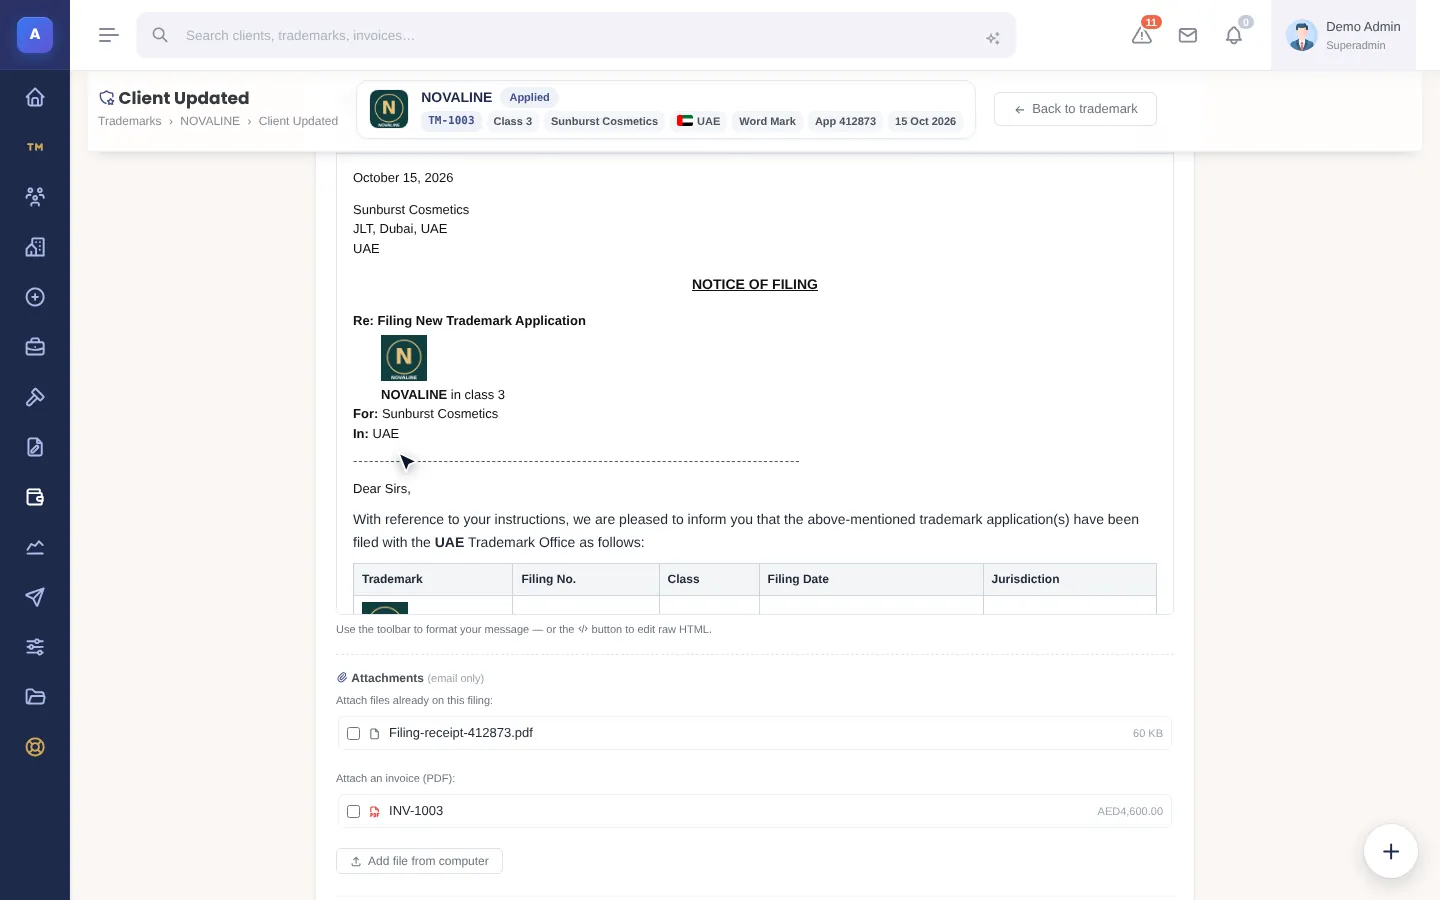Click the Filing No. column header
This screenshot has width=1440, height=900.
point(586,580)
